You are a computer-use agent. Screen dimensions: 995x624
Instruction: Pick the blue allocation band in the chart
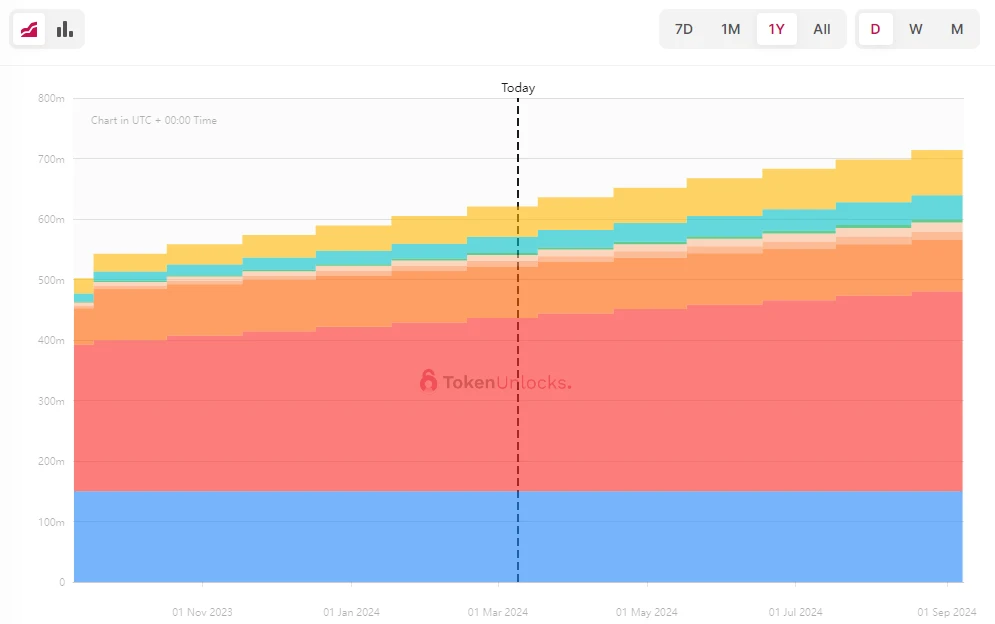click(x=300, y=537)
